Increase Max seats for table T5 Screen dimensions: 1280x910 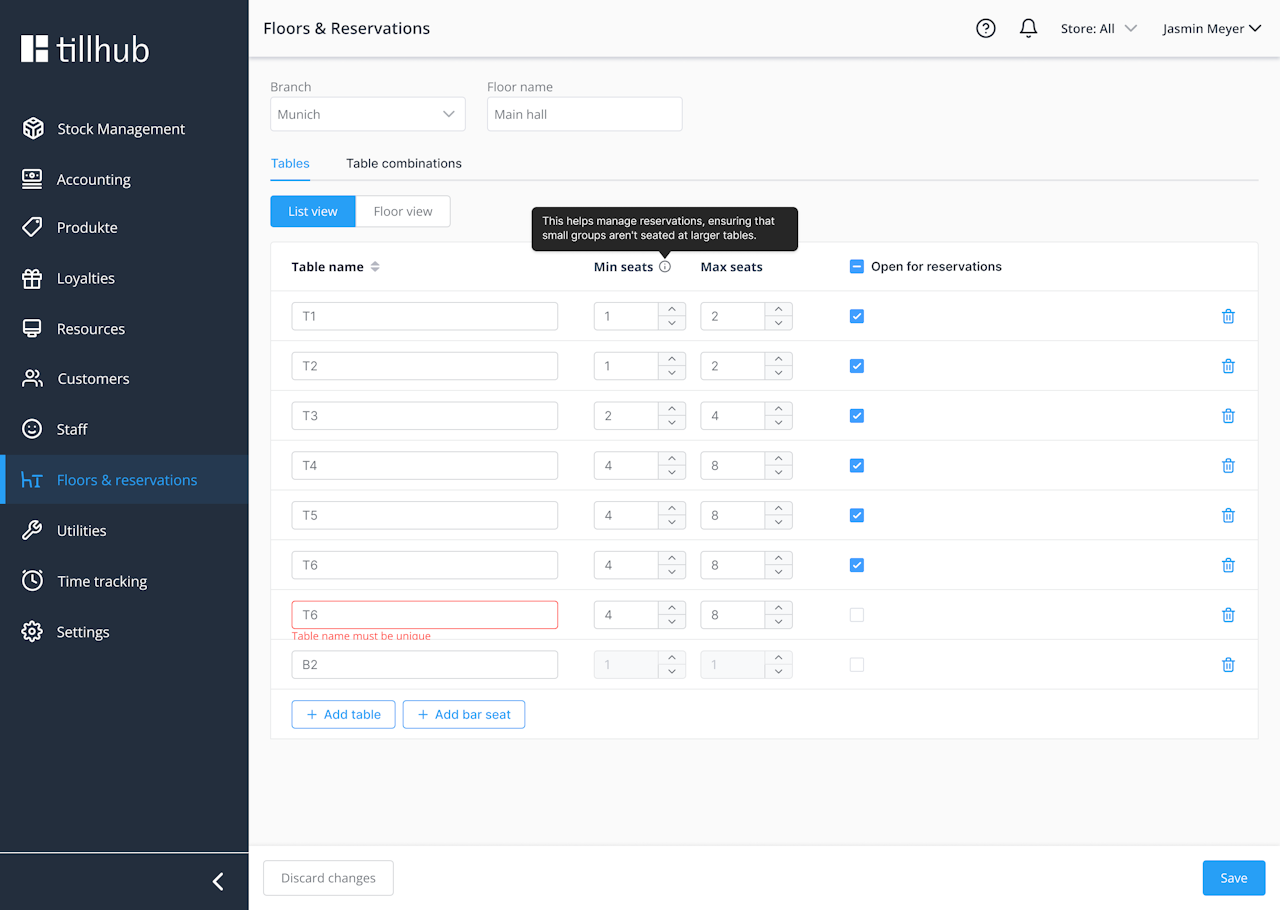(x=779, y=509)
